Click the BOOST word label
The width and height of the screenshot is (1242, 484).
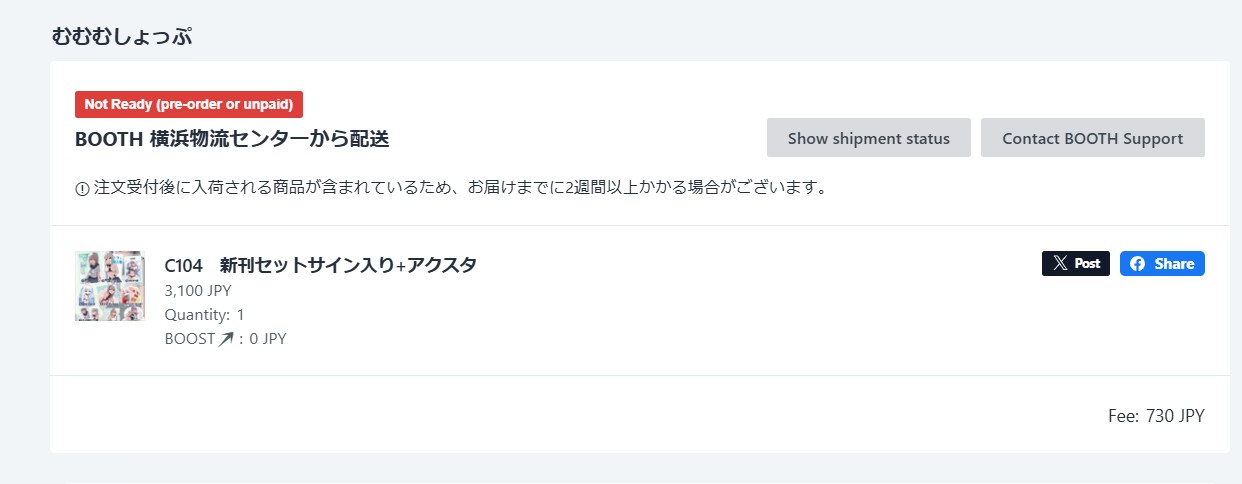pyautogui.click(x=190, y=339)
